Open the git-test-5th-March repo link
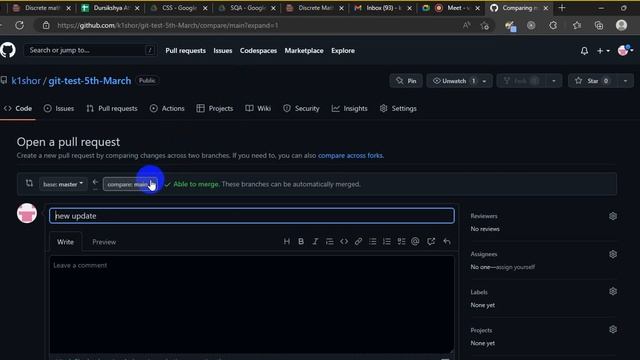Viewport: 640px width, 360px height. (90, 80)
